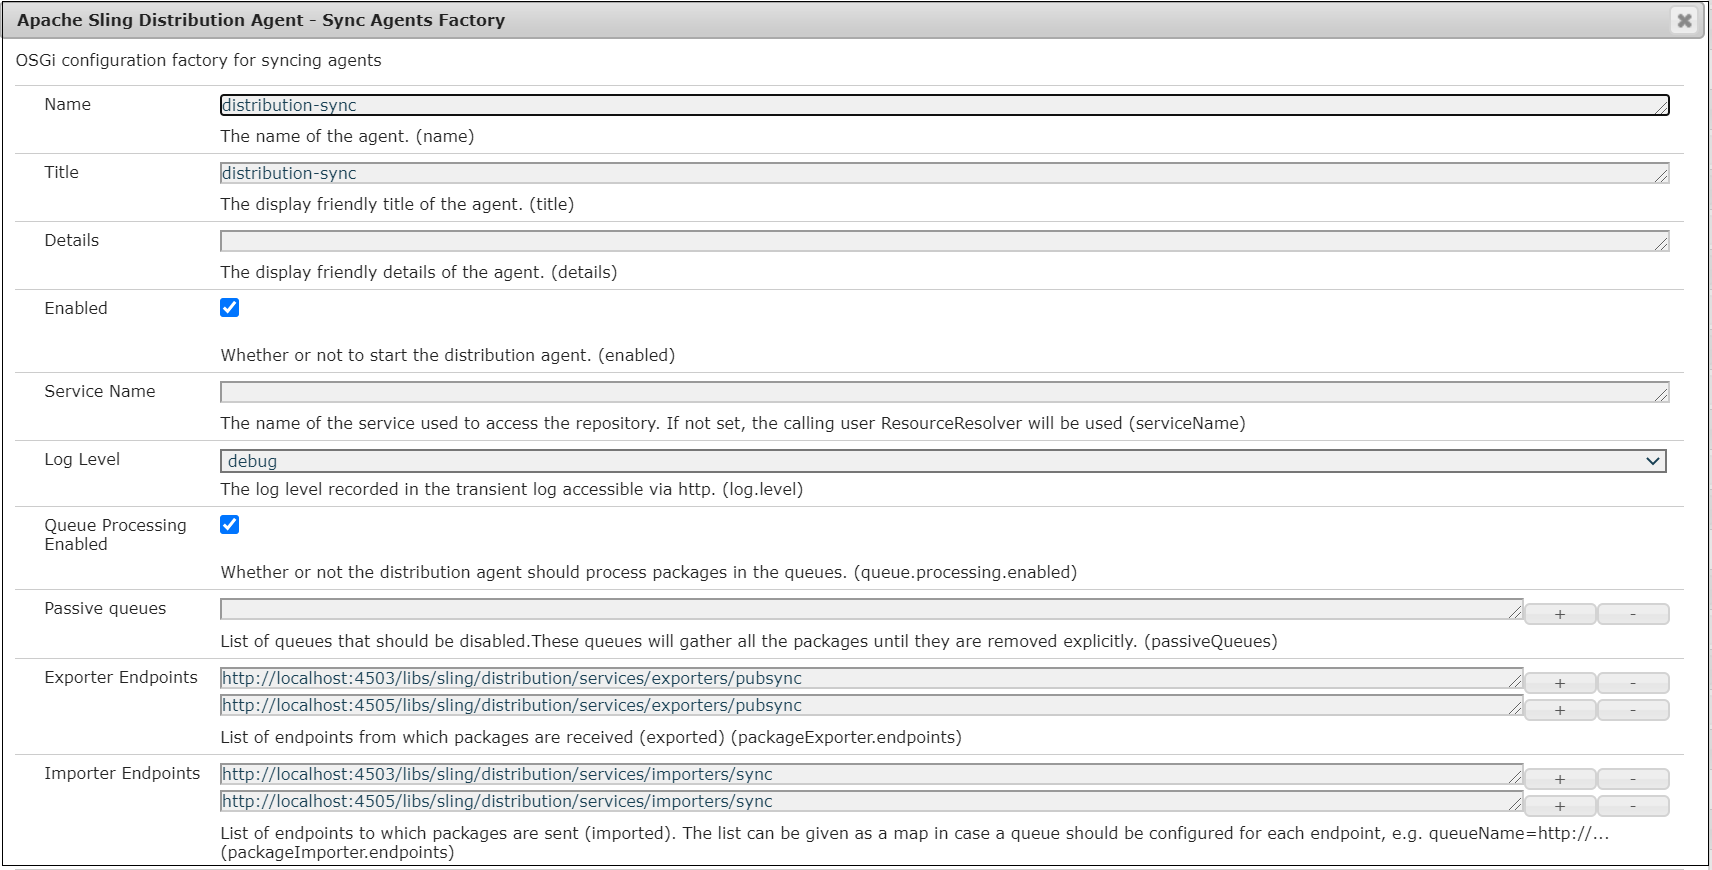
Task: Click the 'Importer Endpoints' label
Action: pyautogui.click(x=122, y=773)
